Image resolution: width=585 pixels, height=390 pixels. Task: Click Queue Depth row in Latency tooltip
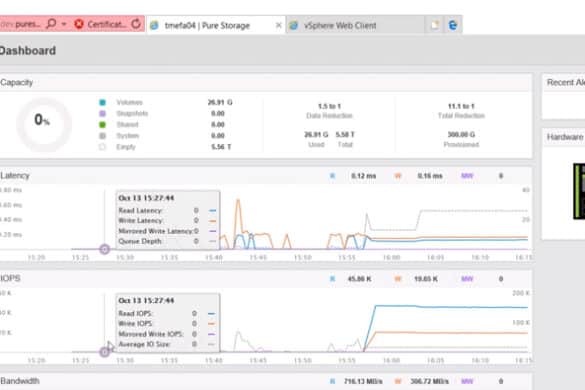tap(167, 241)
